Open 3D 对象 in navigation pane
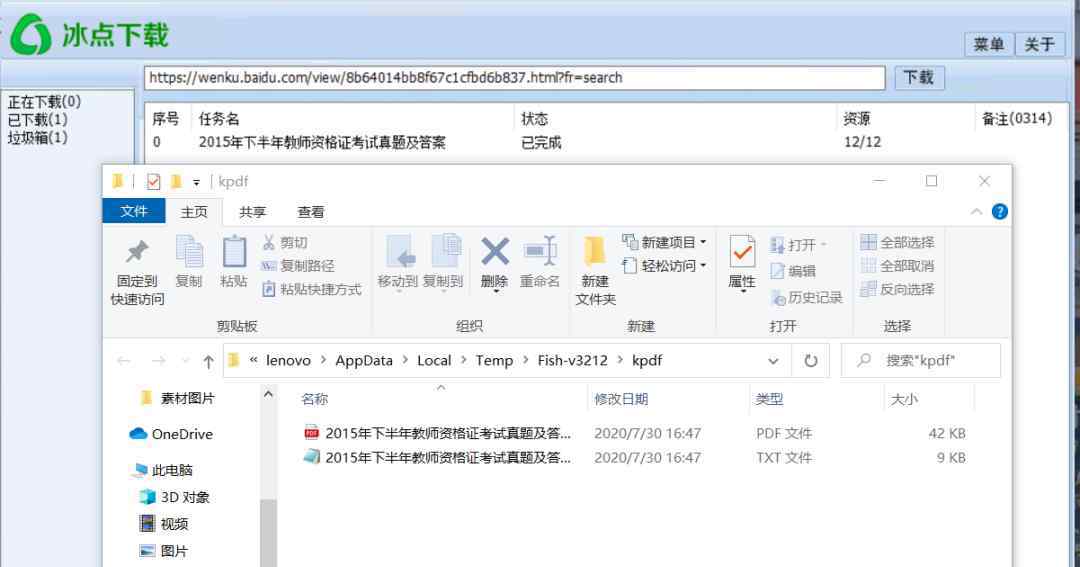This screenshot has width=1080, height=567. pos(175,497)
